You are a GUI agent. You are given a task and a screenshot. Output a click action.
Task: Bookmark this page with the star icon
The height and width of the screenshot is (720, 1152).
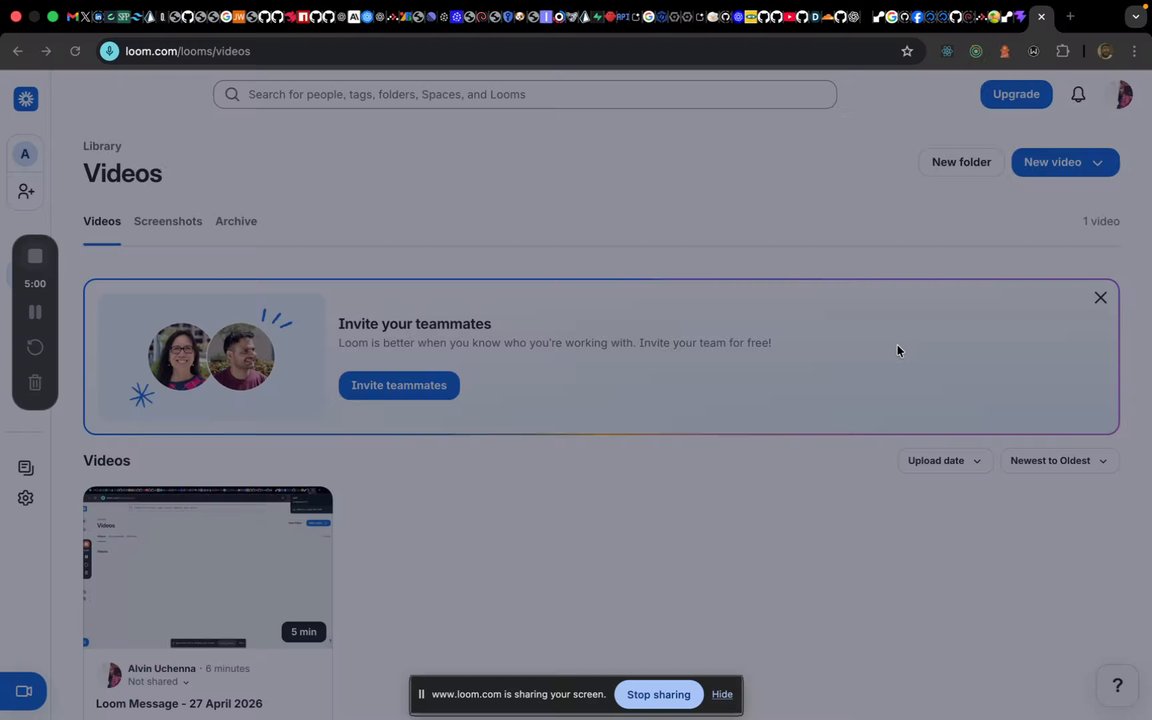[907, 51]
